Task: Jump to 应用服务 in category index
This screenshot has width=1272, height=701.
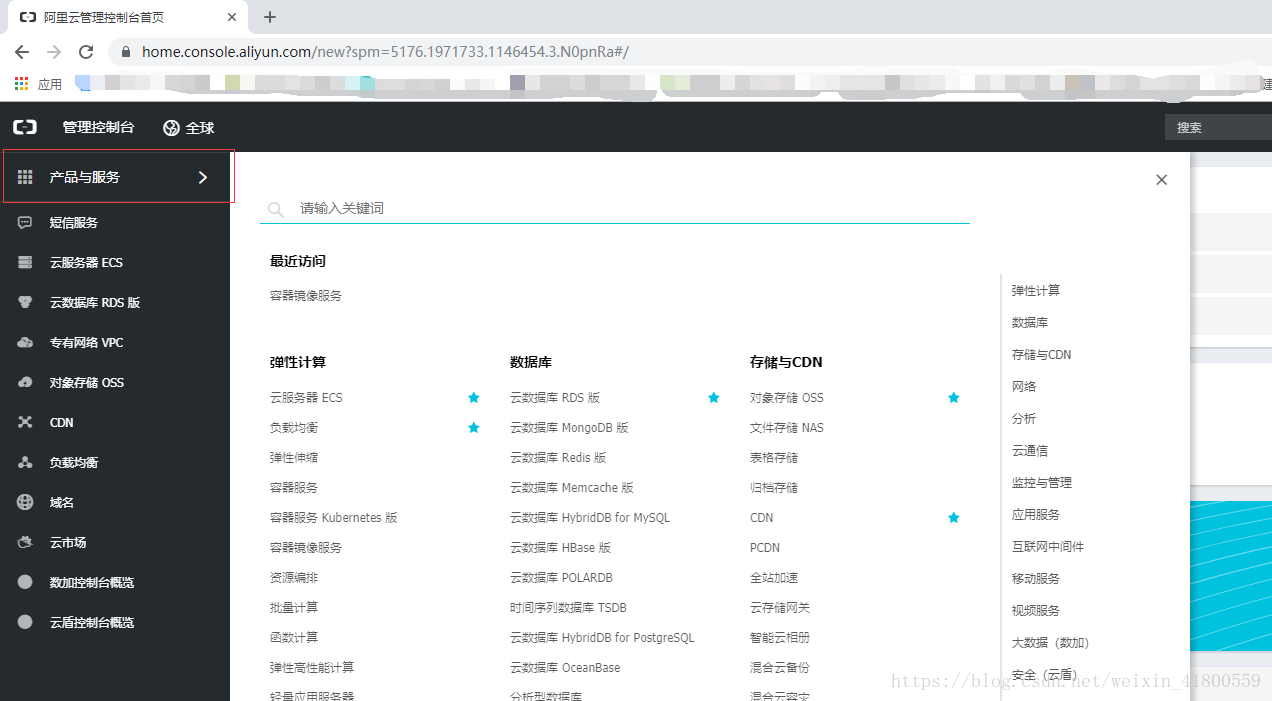Action: click(x=1036, y=515)
